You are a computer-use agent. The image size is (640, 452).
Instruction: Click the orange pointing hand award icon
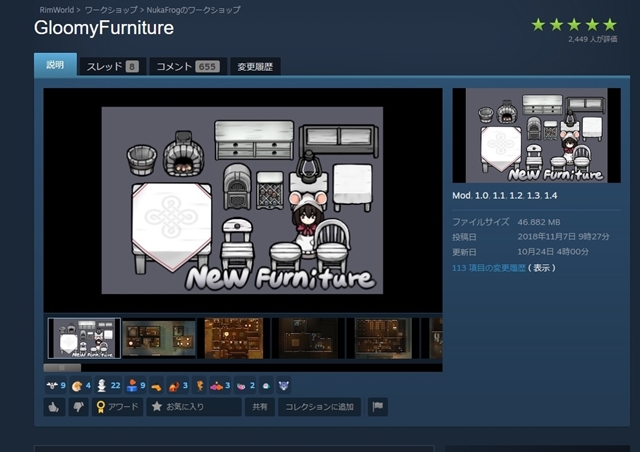(x=156, y=385)
